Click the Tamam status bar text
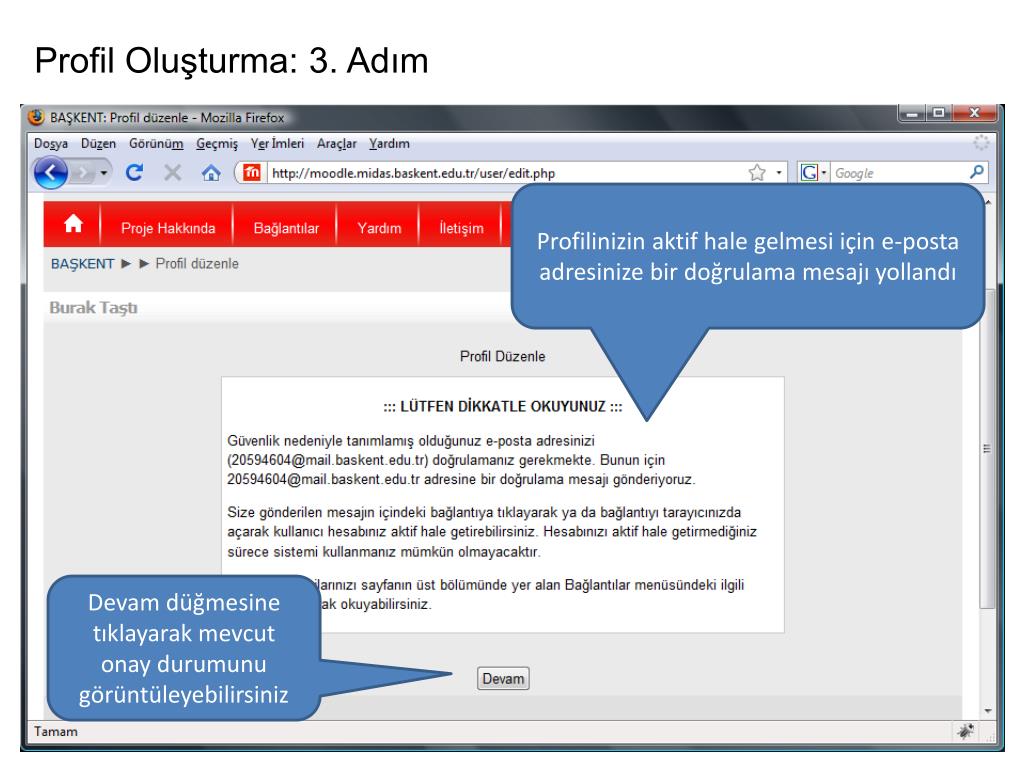The height and width of the screenshot is (768, 1024). 56,731
